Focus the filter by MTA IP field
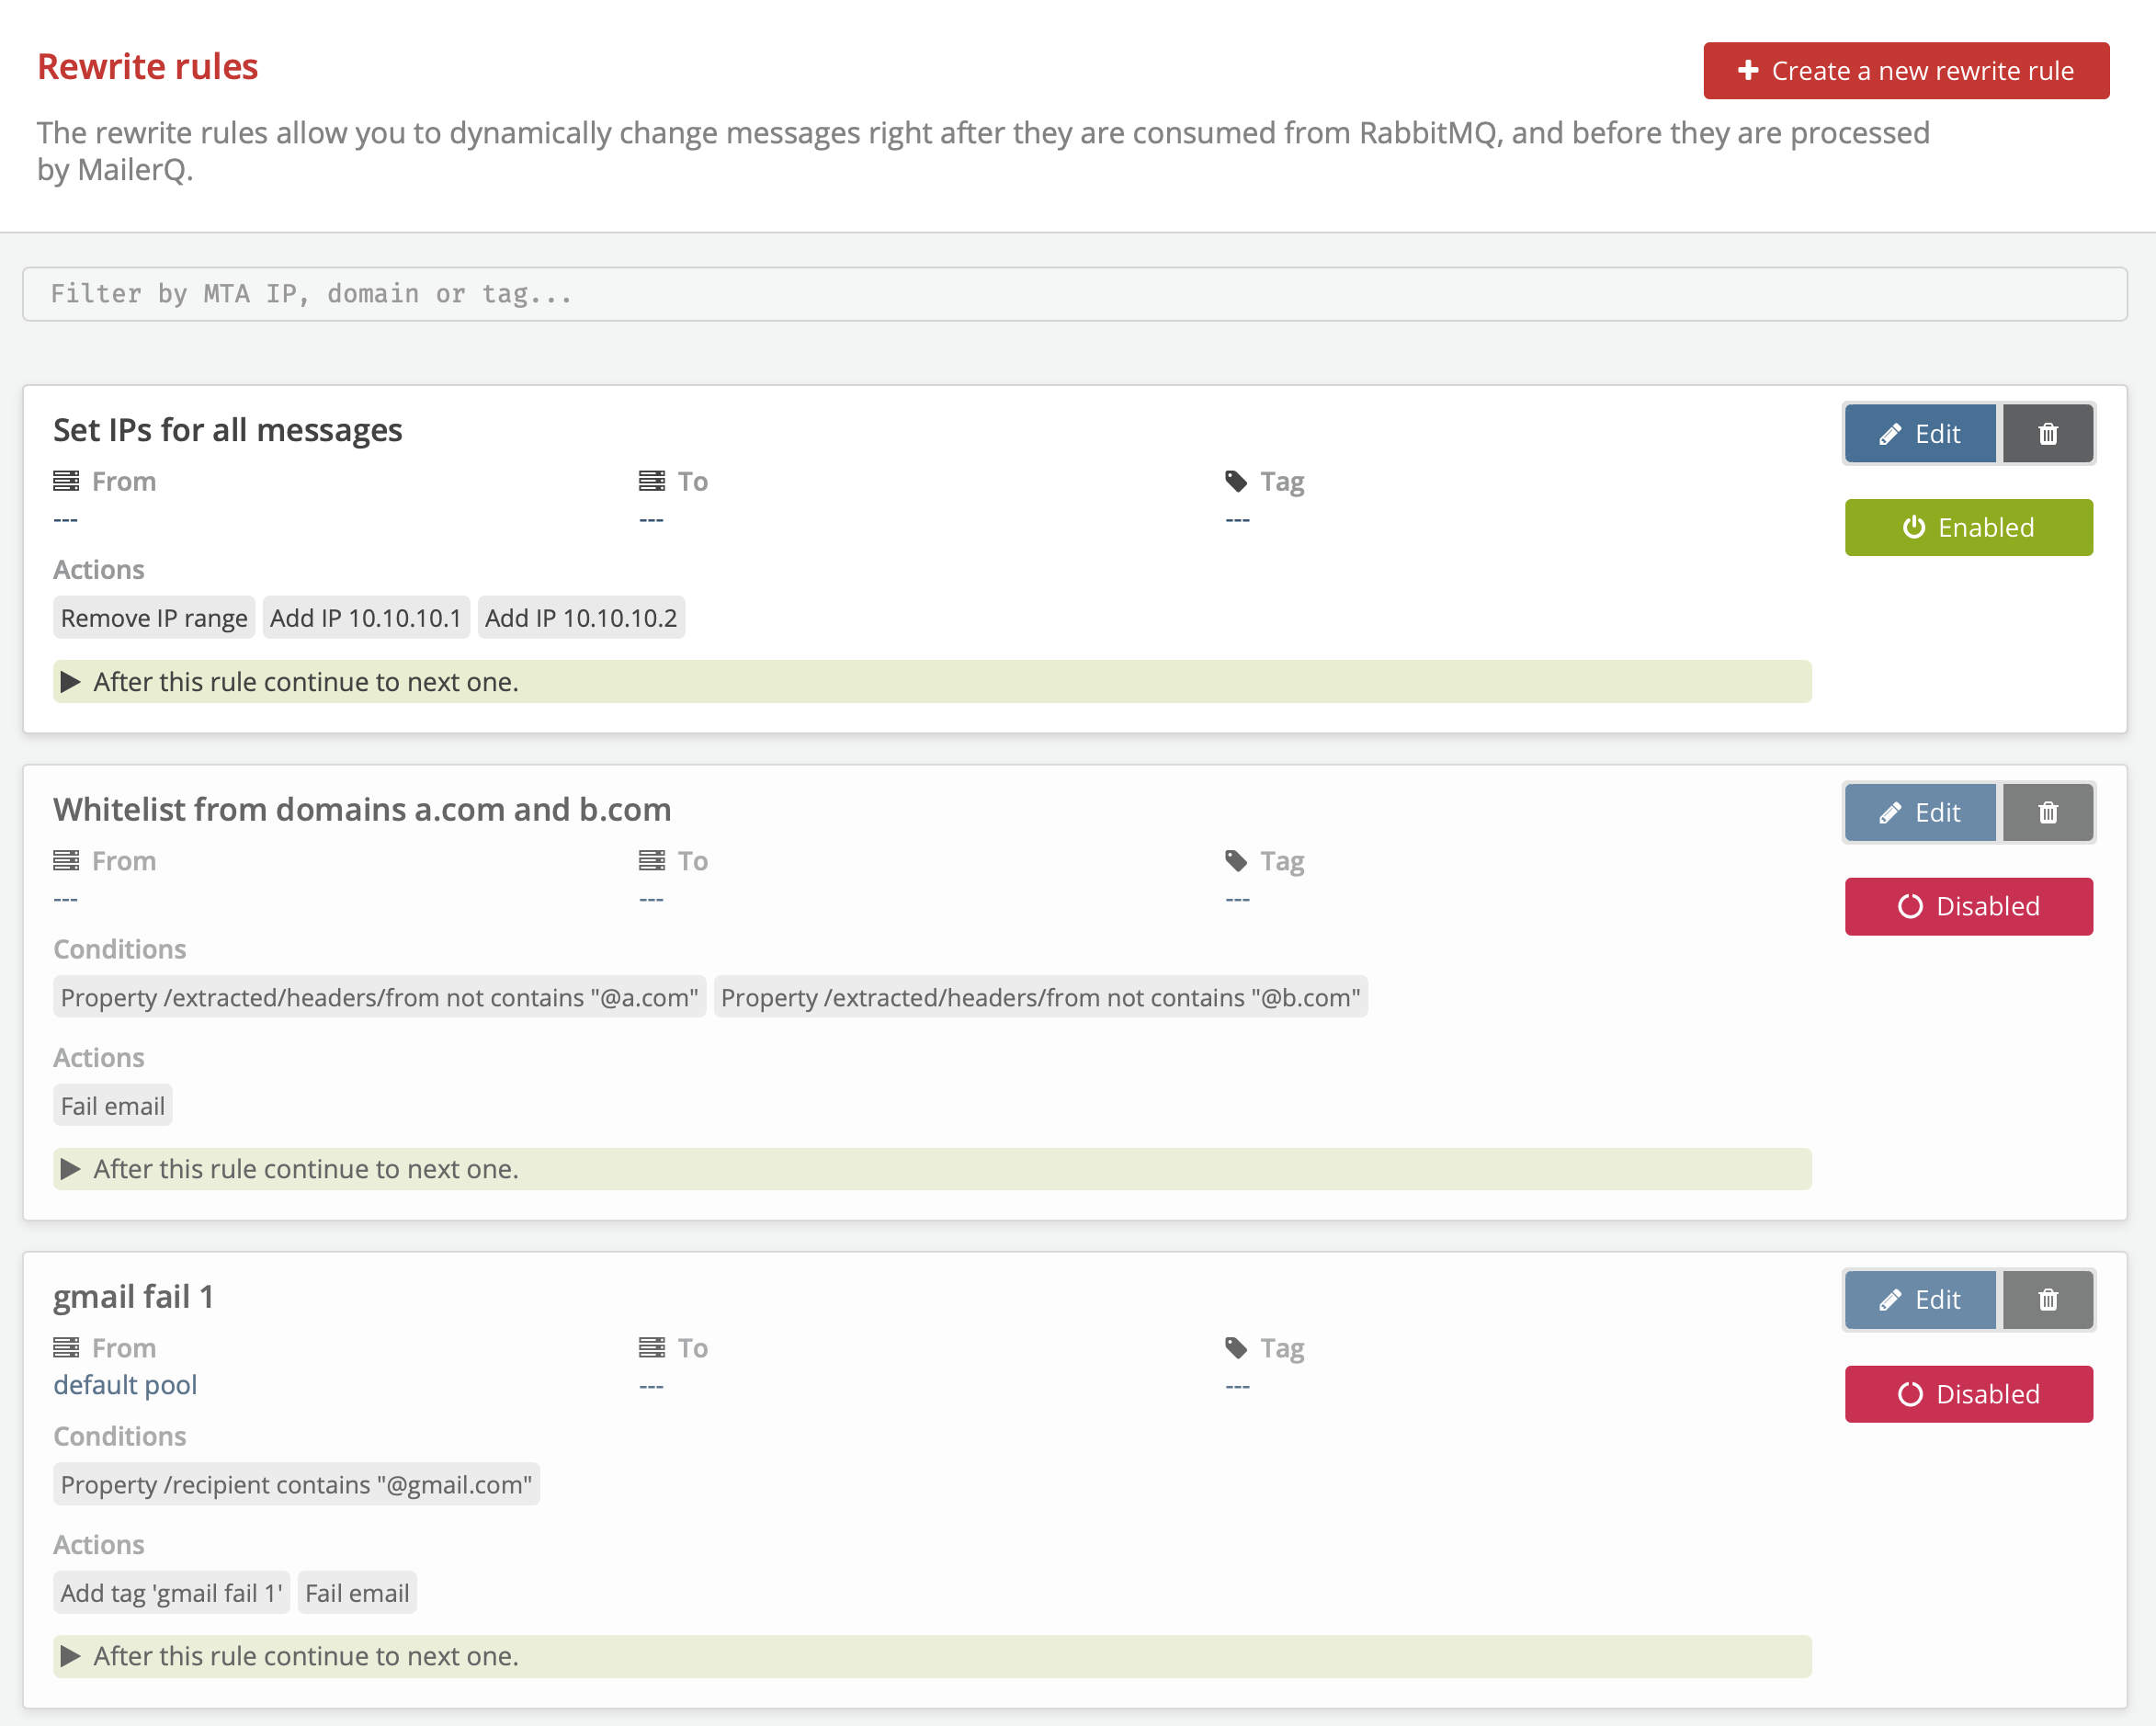This screenshot has width=2156, height=1726. (1074, 294)
